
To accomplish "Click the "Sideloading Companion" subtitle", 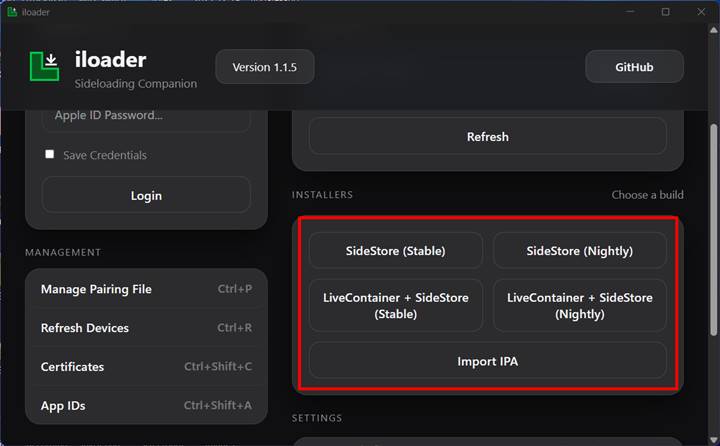I will (x=136, y=84).
